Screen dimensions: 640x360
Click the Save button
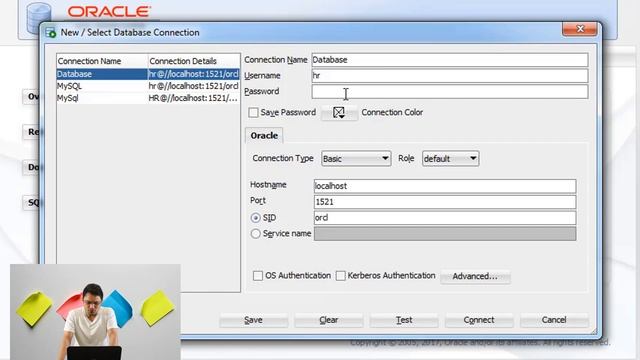pos(253,320)
